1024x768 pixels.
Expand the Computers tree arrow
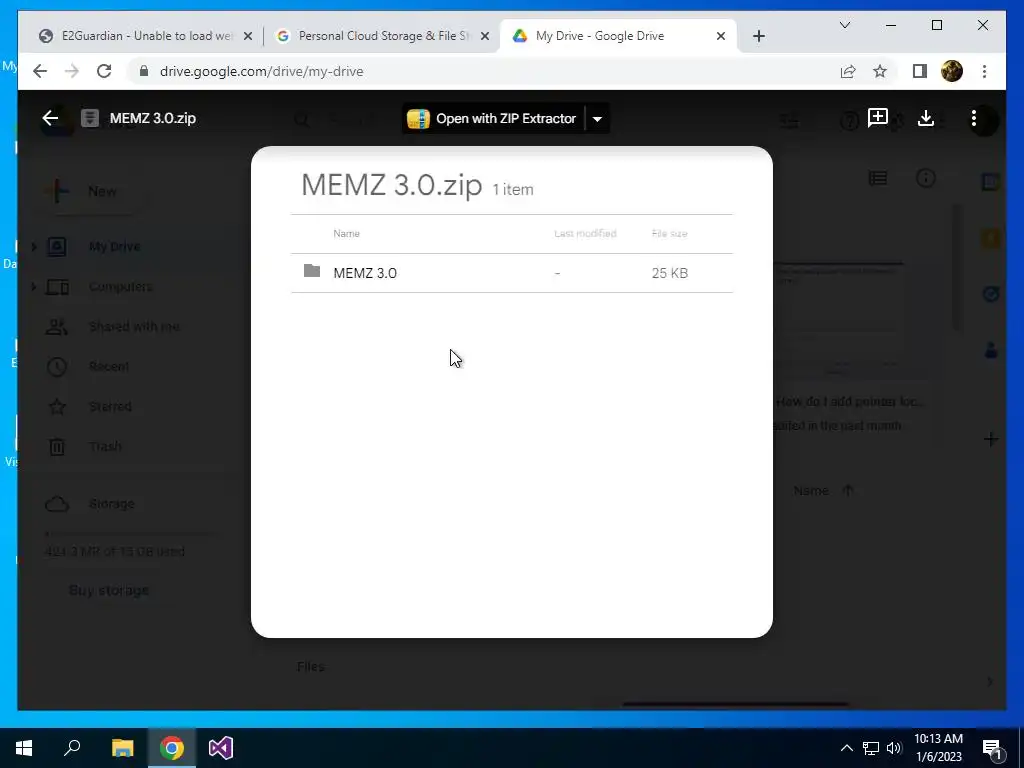tap(34, 287)
